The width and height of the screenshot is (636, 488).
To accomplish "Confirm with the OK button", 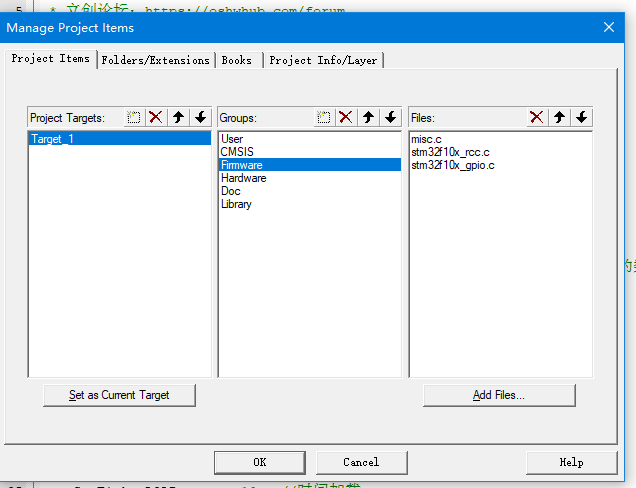I will pyautogui.click(x=260, y=462).
